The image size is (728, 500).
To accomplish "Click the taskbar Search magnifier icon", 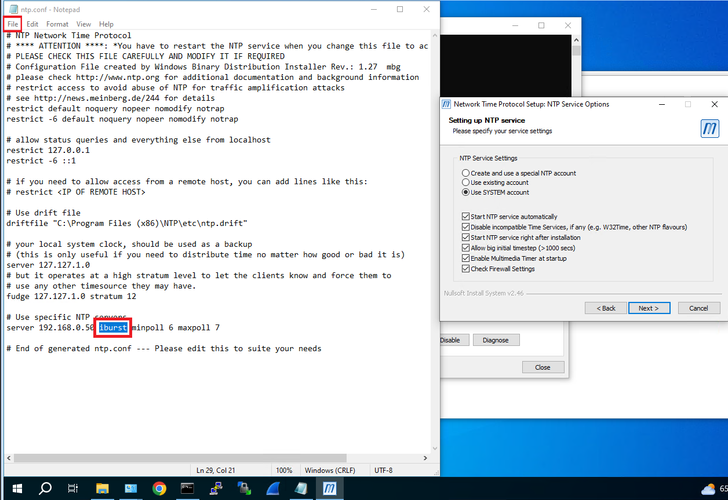I will pos(45,488).
